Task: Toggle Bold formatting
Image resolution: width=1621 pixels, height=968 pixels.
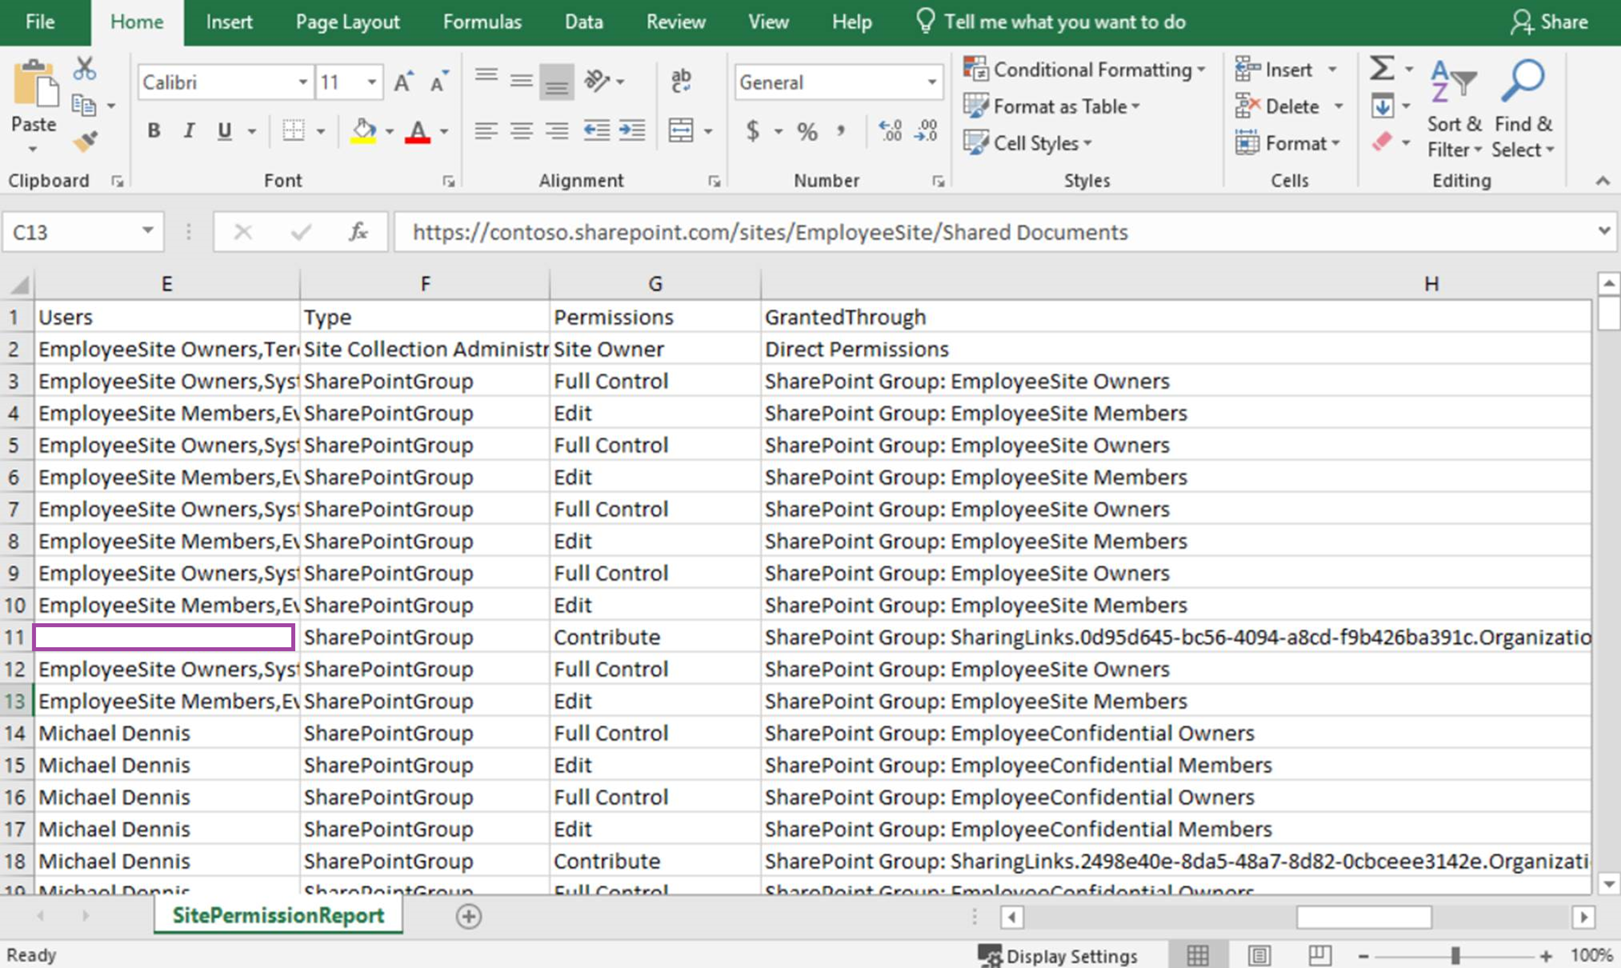Action: click(x=153, y=131)
